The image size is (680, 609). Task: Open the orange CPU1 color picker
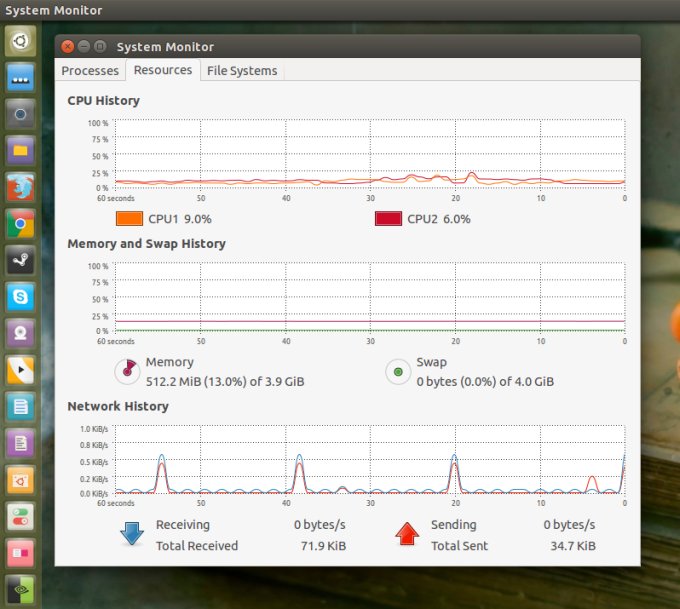129,219
